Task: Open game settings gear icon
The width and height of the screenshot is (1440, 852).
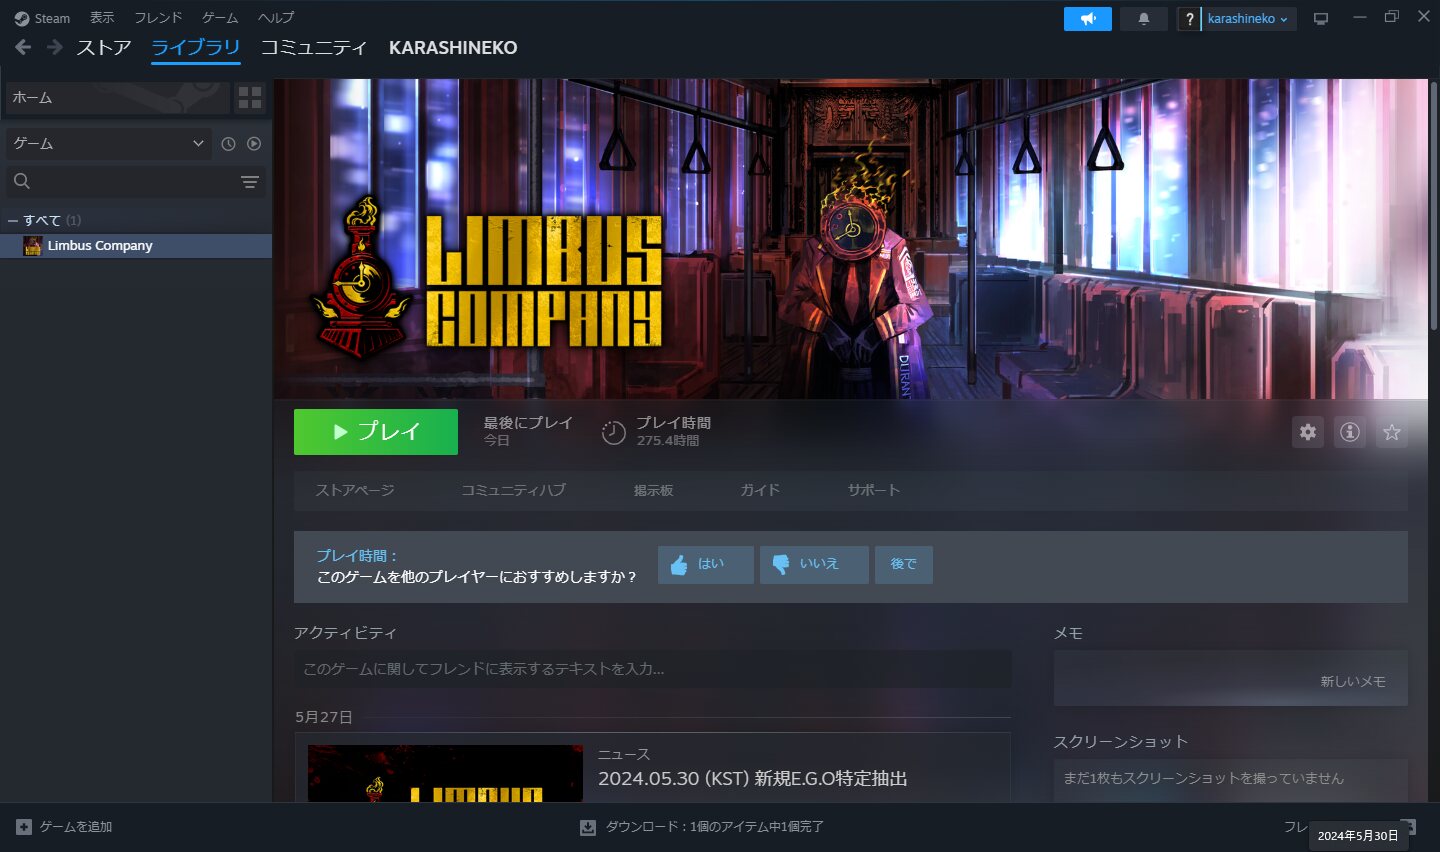Action: tap(1308, 432)
